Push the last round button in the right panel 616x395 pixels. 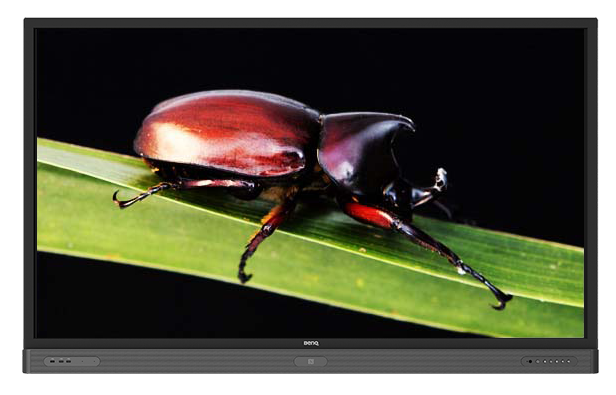pos(568,362)
